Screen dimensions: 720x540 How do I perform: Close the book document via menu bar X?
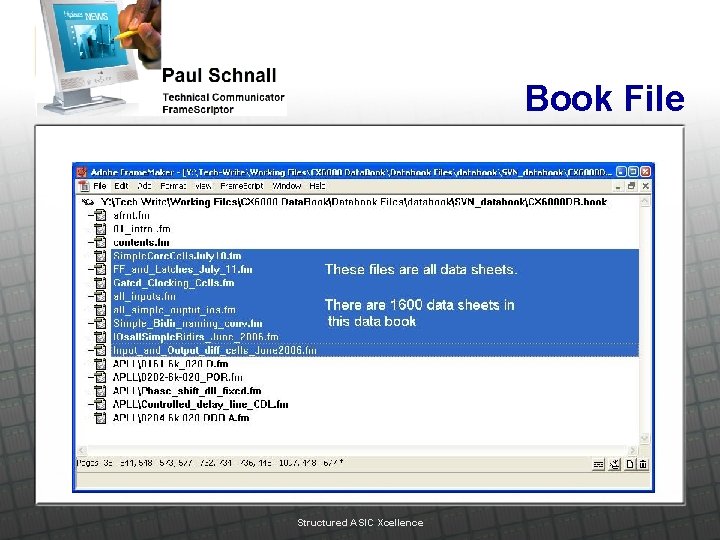coord(645,186)
